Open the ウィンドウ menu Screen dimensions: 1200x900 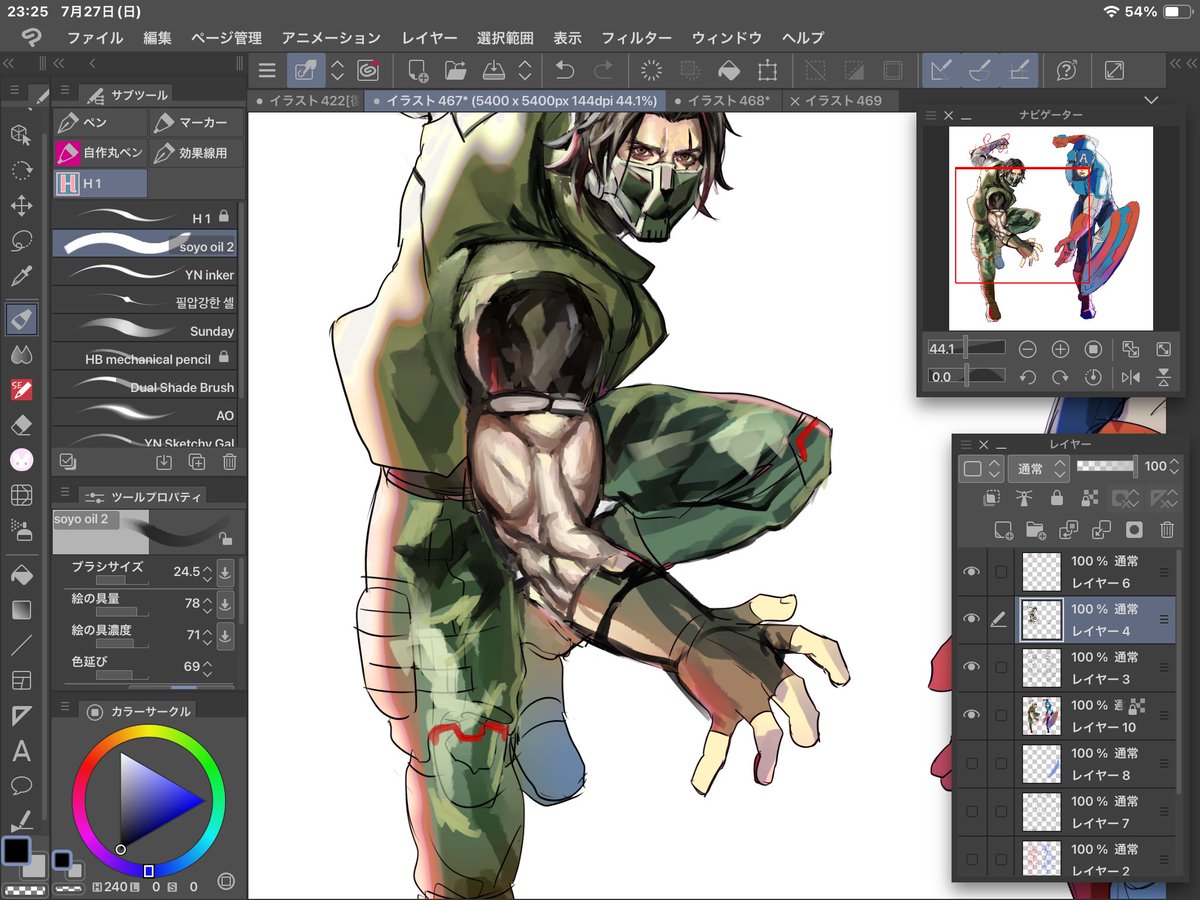coord(727,38)
